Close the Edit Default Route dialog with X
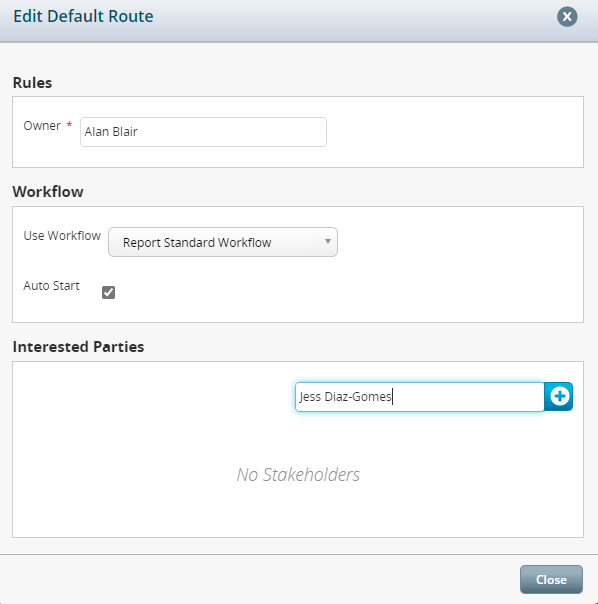This screenshot has height=604, width=598. click(567, 17)
